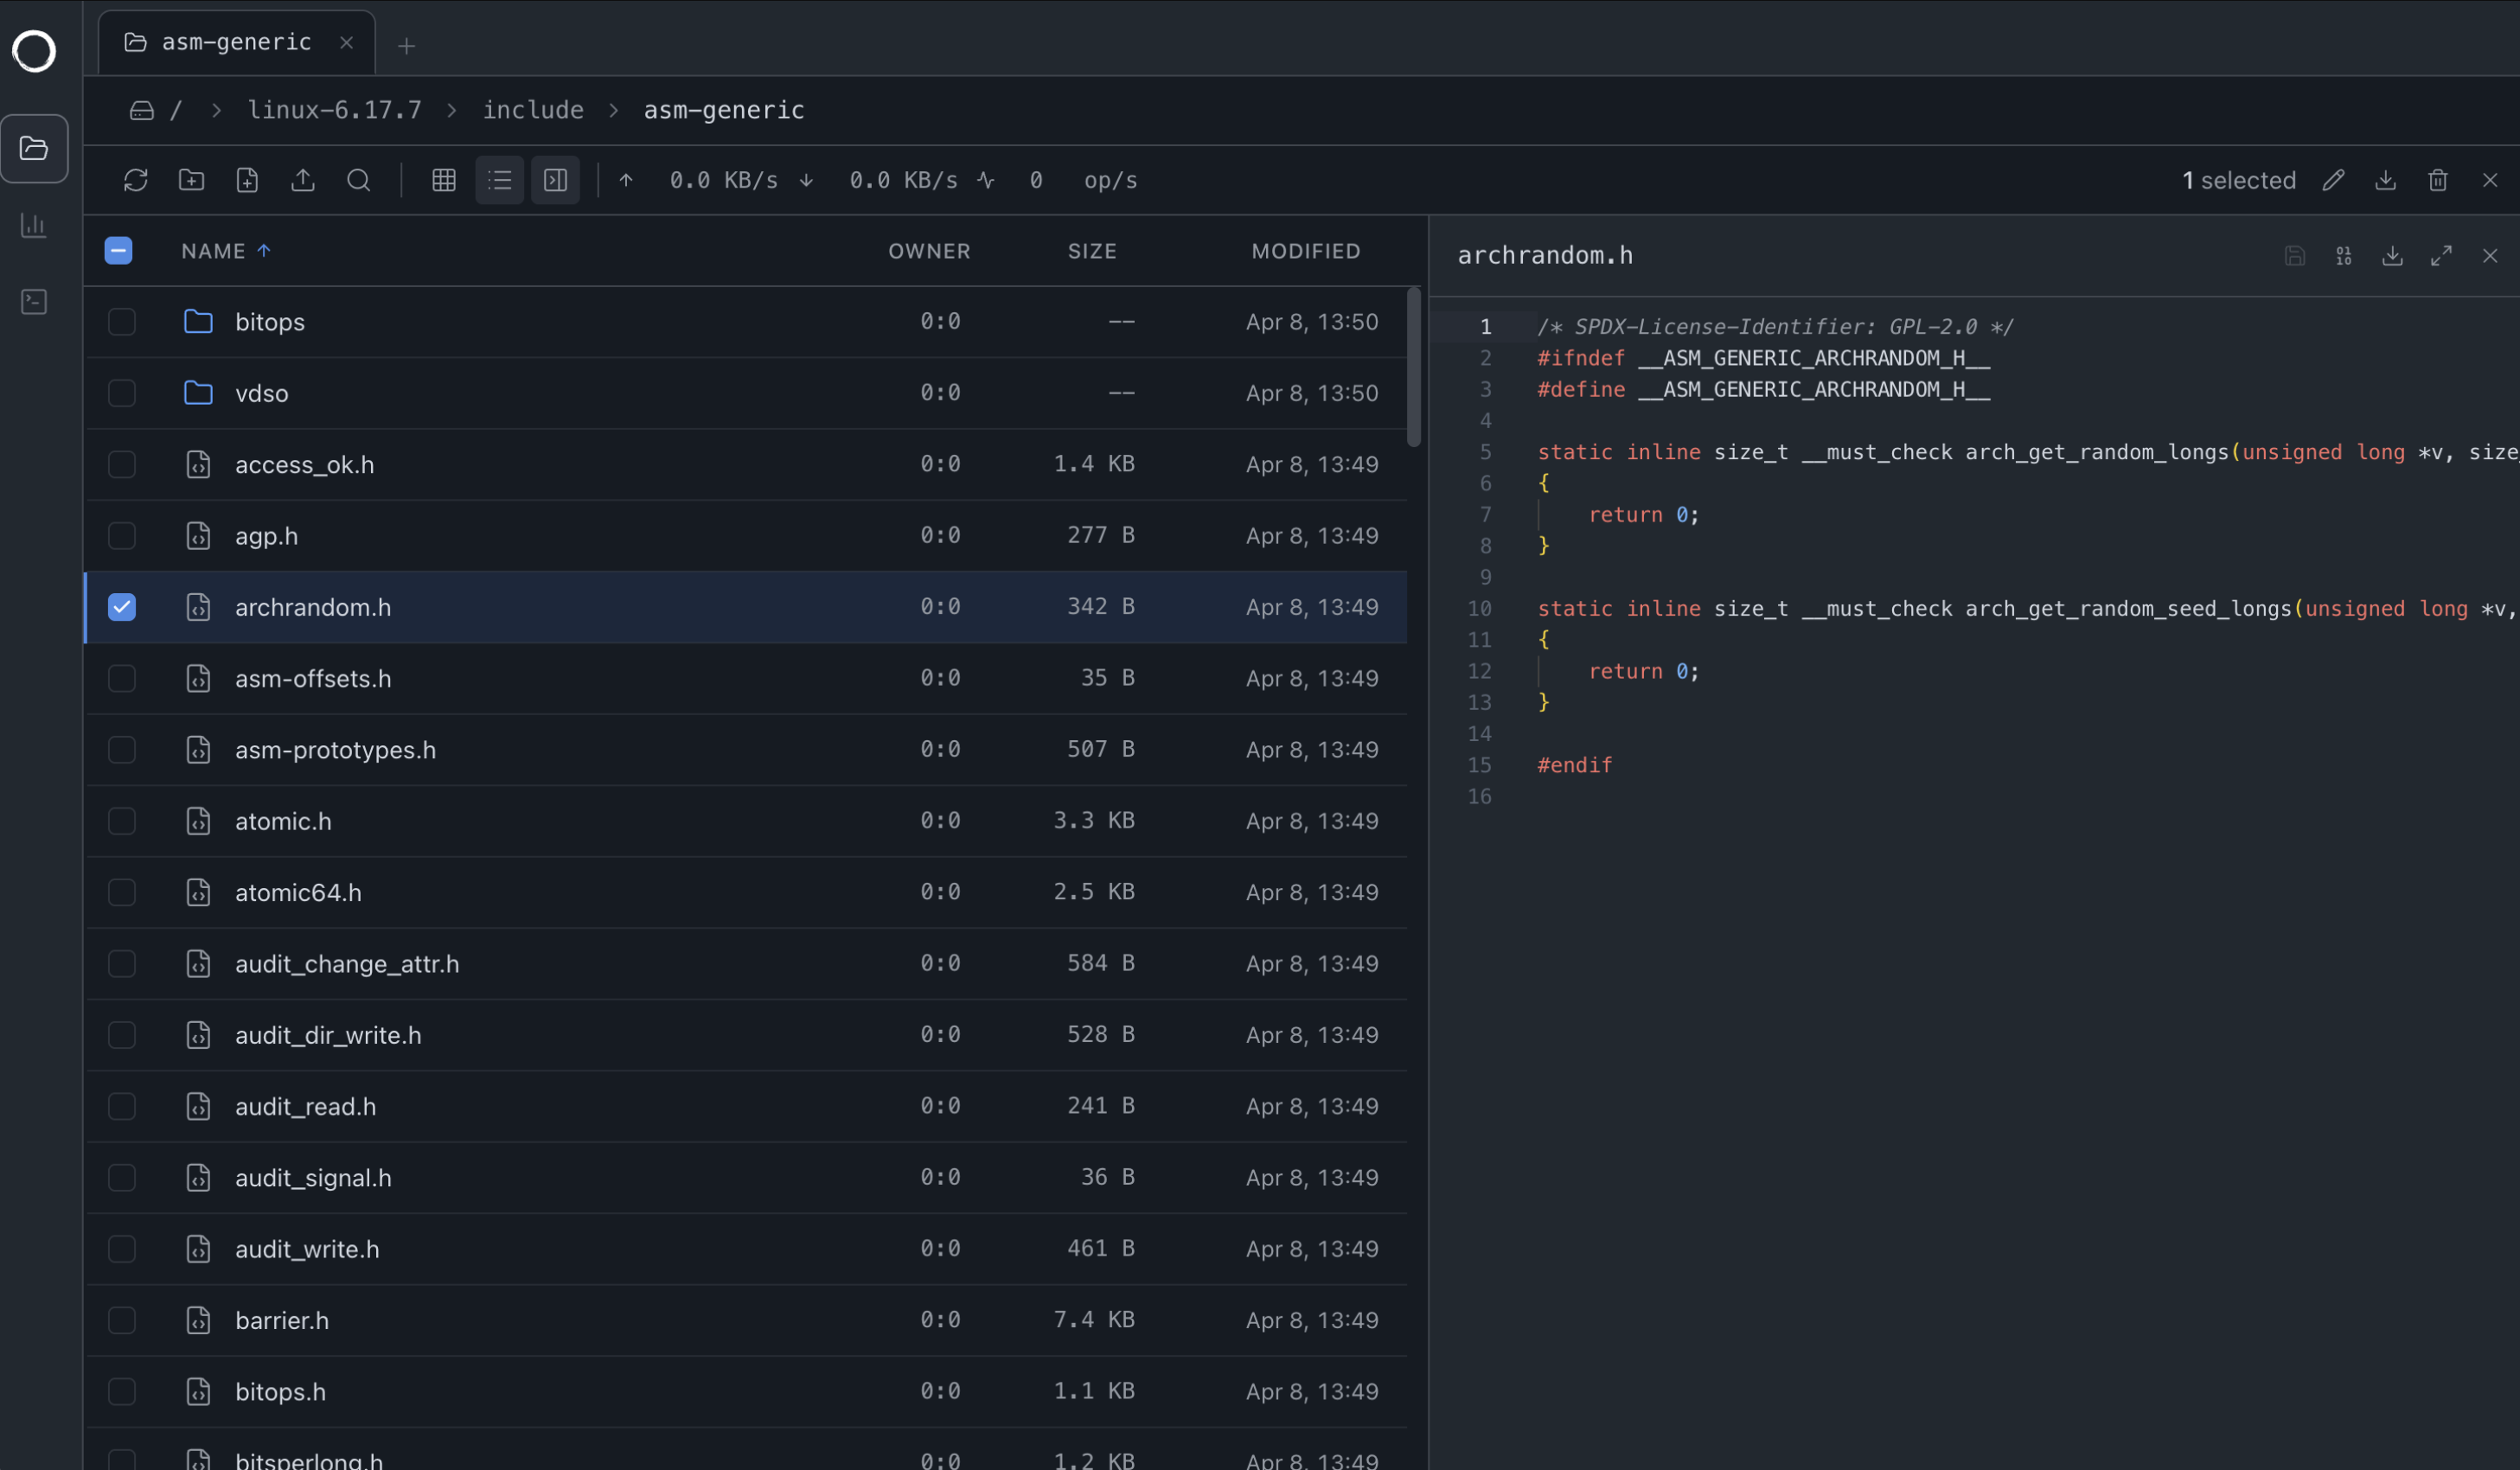This screenshot has height=1470, width=2520.
Task: Create a new file
Action: coord(247,180)
